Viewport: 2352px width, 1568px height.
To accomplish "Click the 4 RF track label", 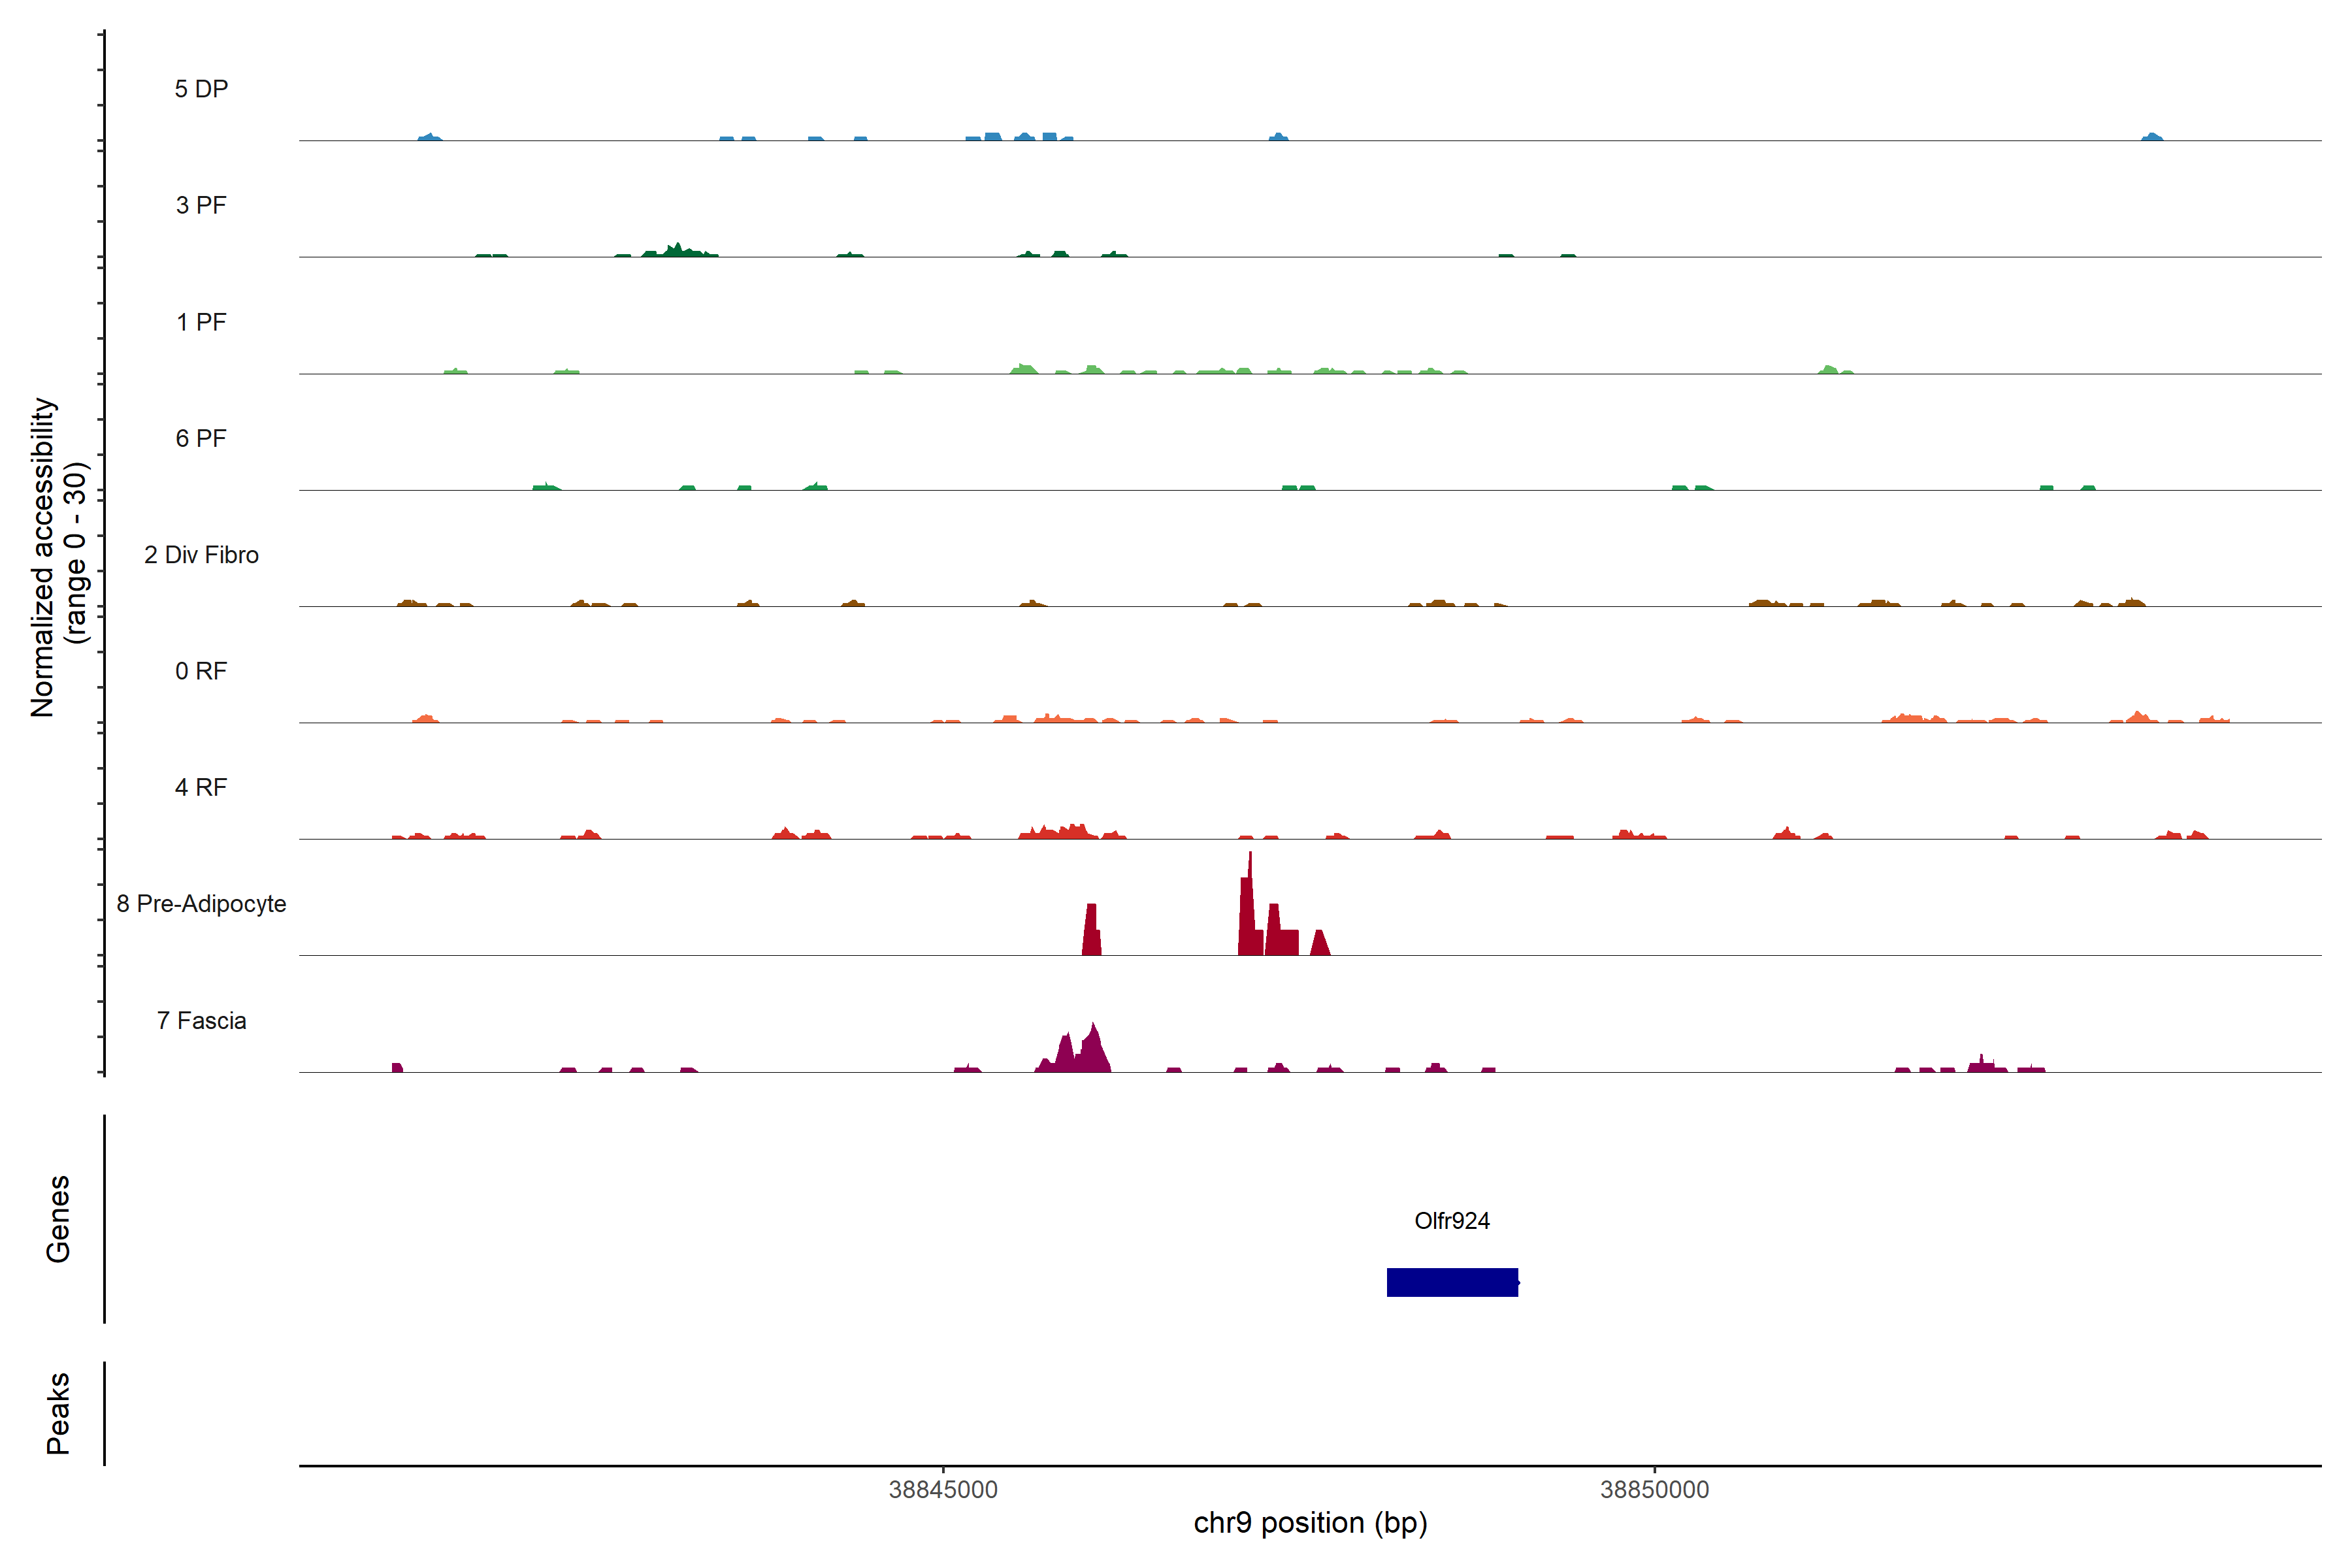I will [201, 787].
